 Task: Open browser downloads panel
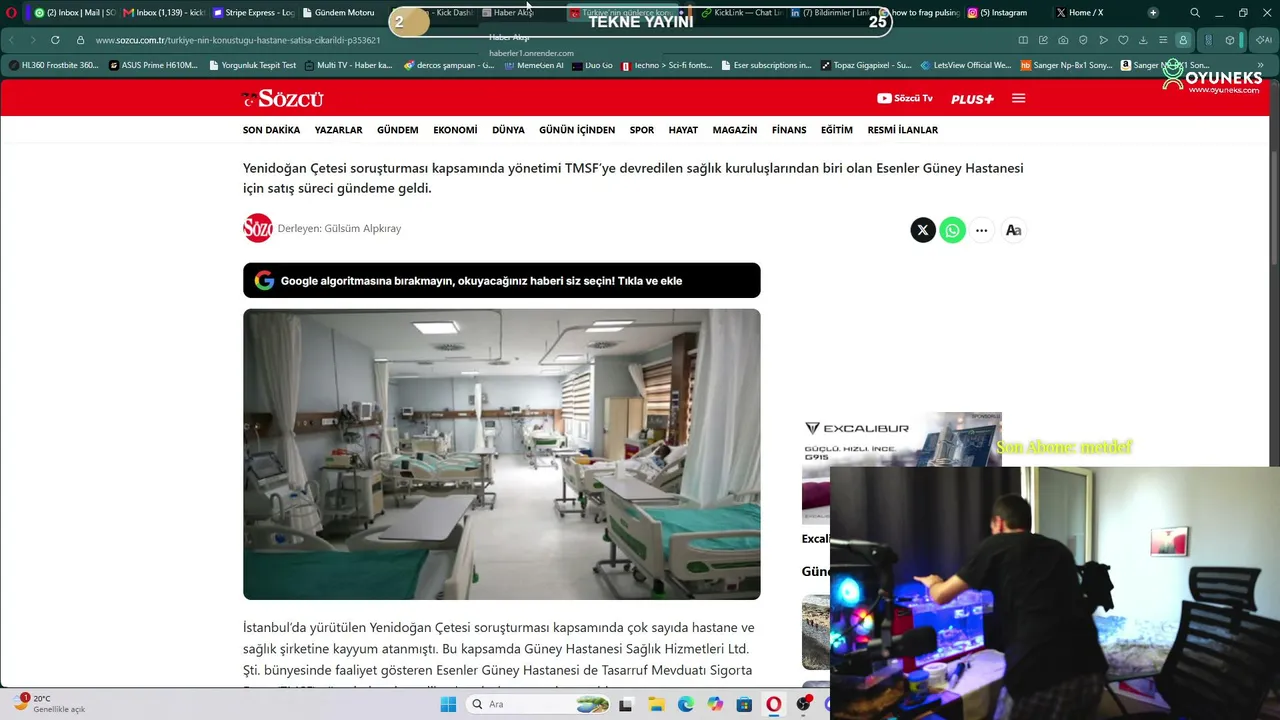pyautogui.click(x=1143, y=40)
